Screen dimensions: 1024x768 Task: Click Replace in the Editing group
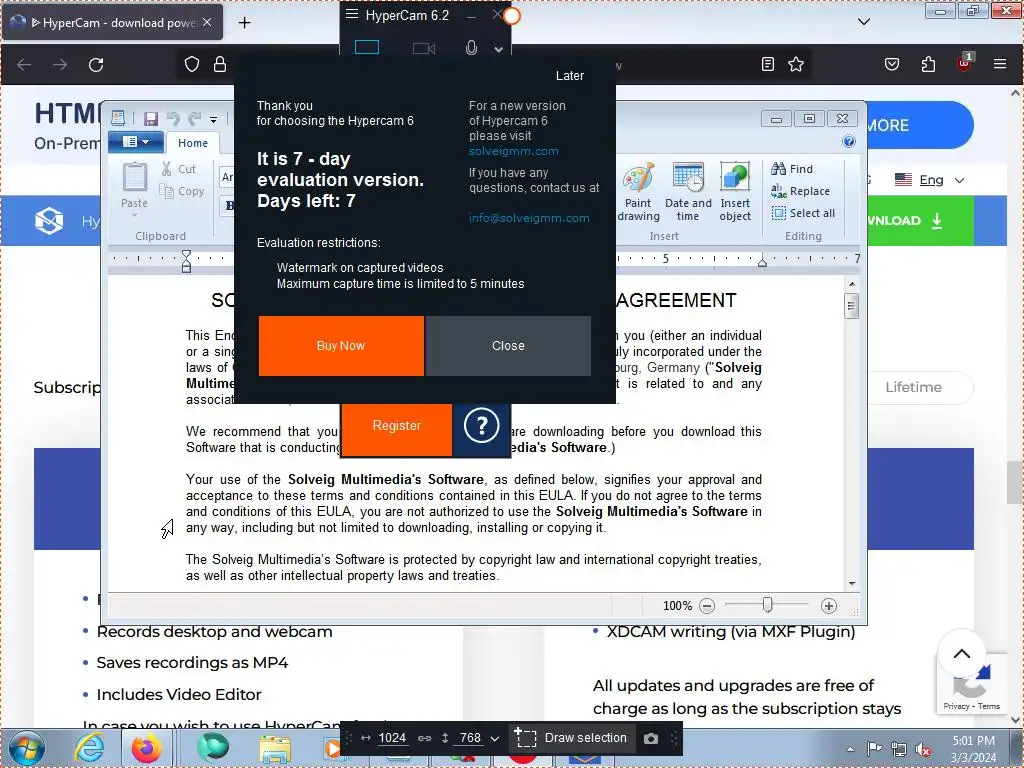click(800, 191)
